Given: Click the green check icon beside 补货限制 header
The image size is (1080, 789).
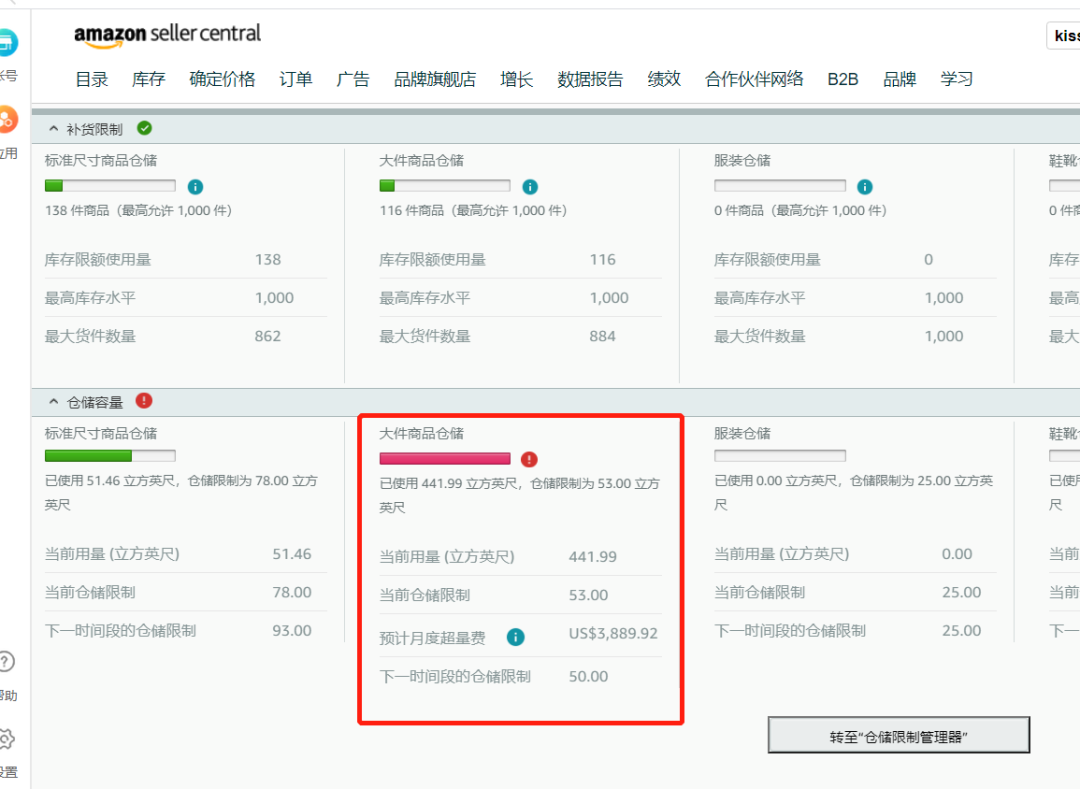Looking at the screenshot, I should tap(144, 128).
